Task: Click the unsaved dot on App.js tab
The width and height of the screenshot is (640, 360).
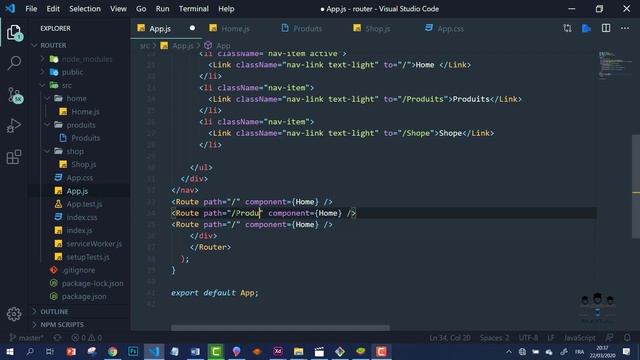Action: coord(192,28)
